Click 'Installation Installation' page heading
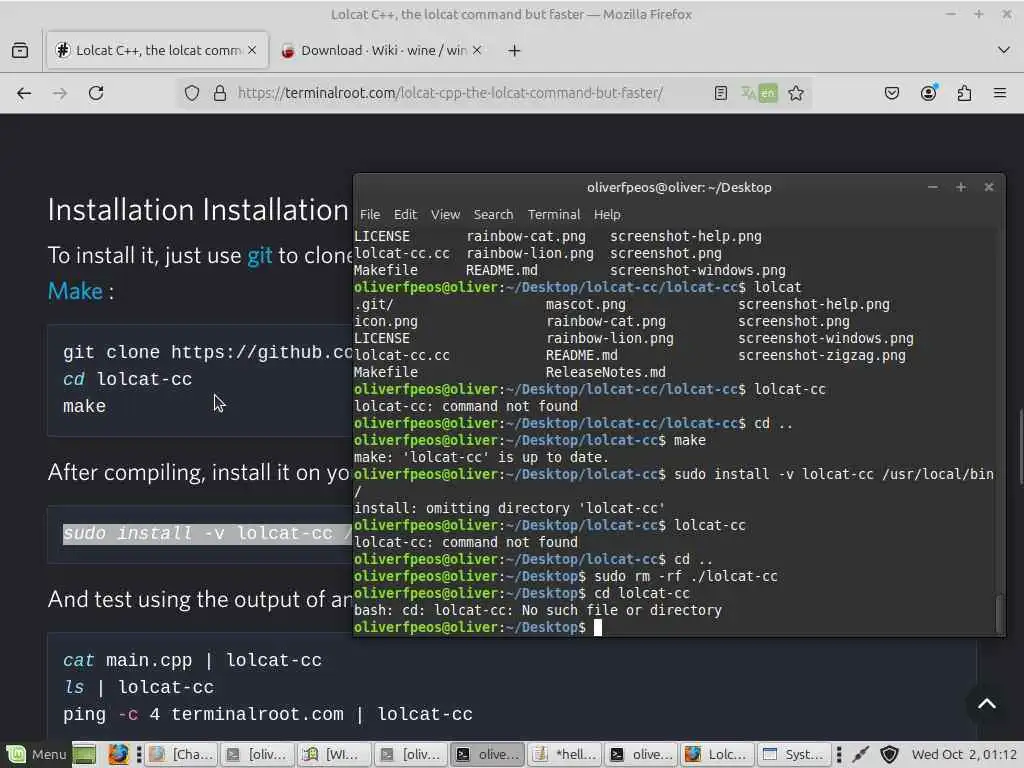 point(198,210)
